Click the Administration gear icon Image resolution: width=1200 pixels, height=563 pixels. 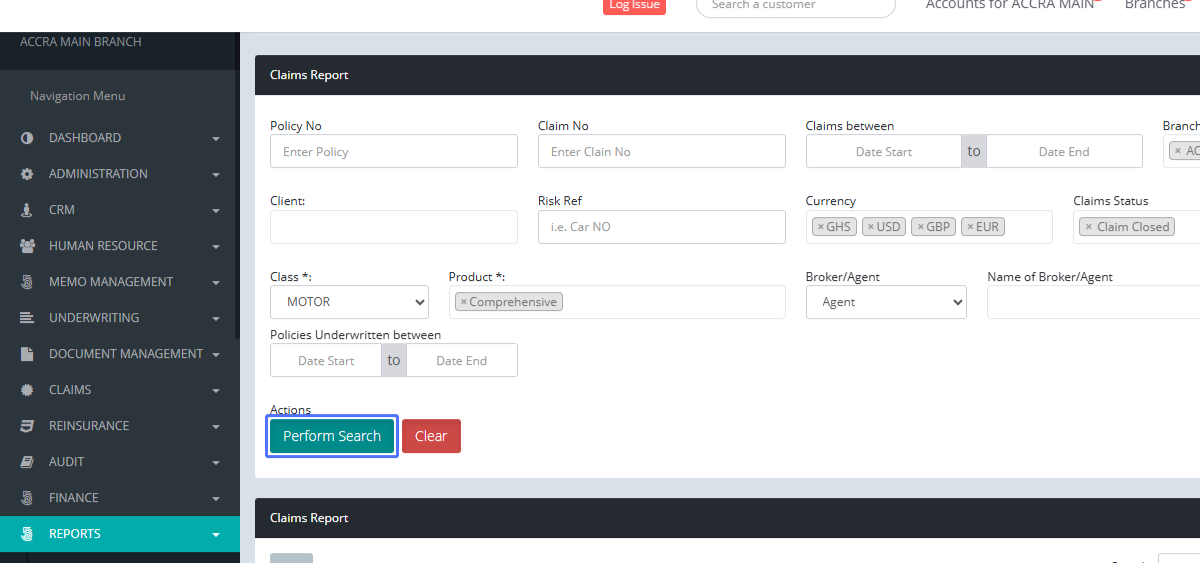27,174
